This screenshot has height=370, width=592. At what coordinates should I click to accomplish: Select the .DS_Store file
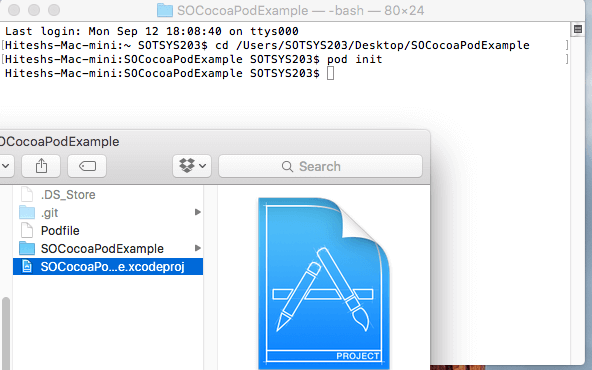coord(108,194)
